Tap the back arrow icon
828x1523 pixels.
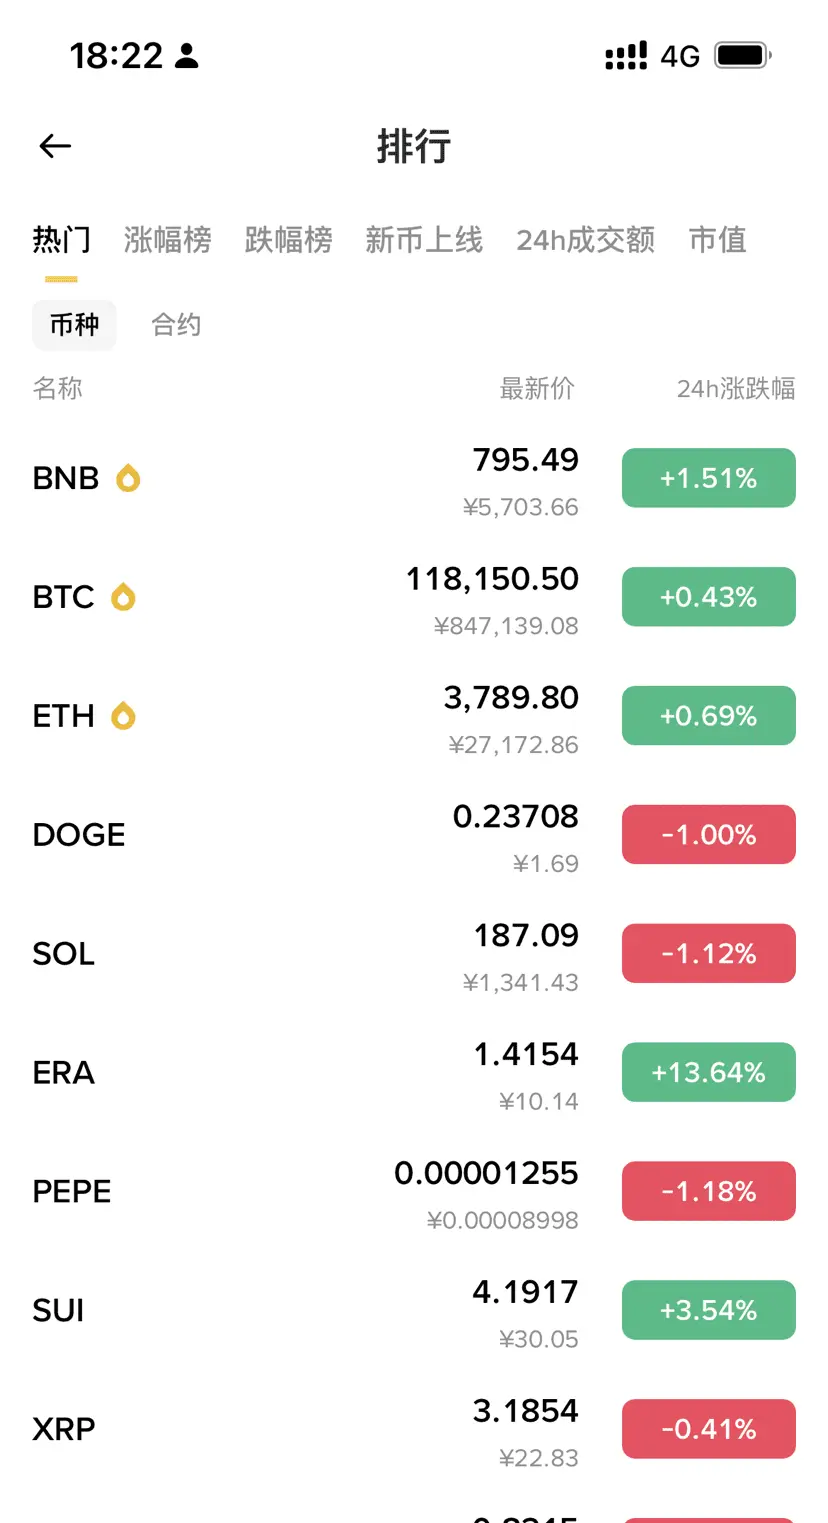click(55, 146)
